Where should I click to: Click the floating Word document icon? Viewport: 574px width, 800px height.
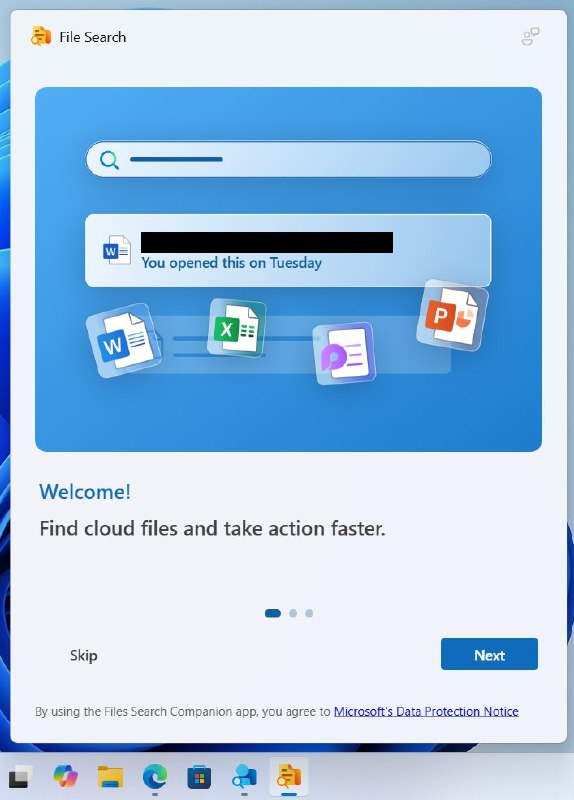tap(124, 340)
